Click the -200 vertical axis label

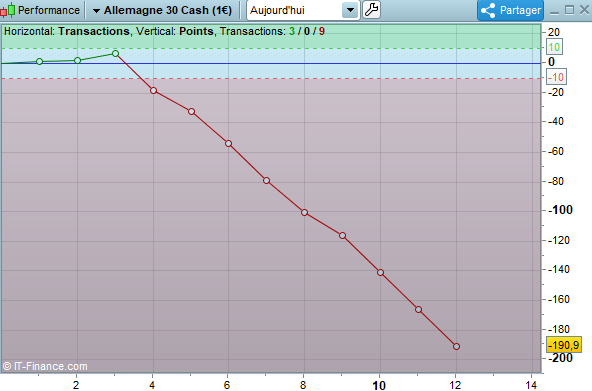point(561,357)
